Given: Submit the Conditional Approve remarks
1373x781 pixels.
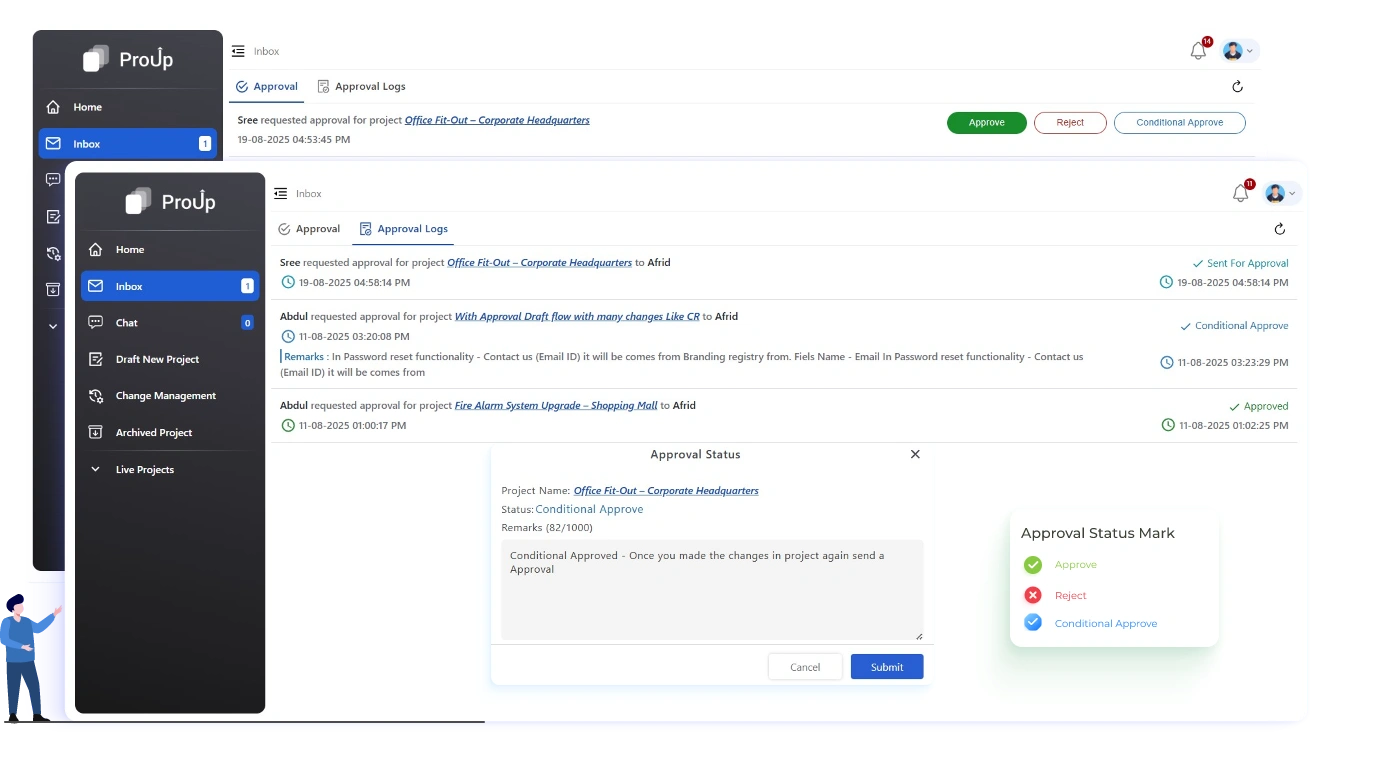Looking at the screenshot, I should coord(886,666).
